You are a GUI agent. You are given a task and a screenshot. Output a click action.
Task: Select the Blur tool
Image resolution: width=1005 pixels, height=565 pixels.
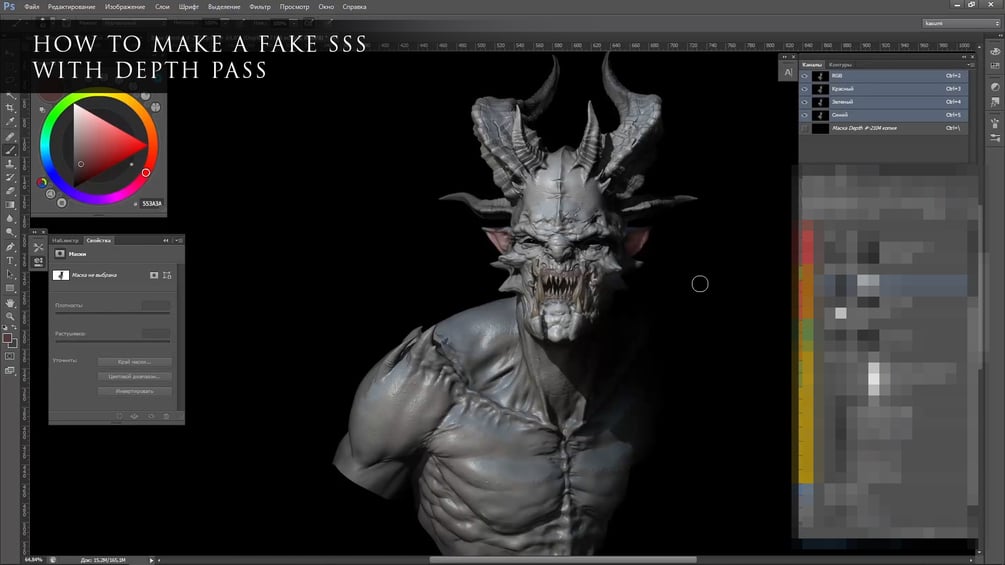[10, 218]
